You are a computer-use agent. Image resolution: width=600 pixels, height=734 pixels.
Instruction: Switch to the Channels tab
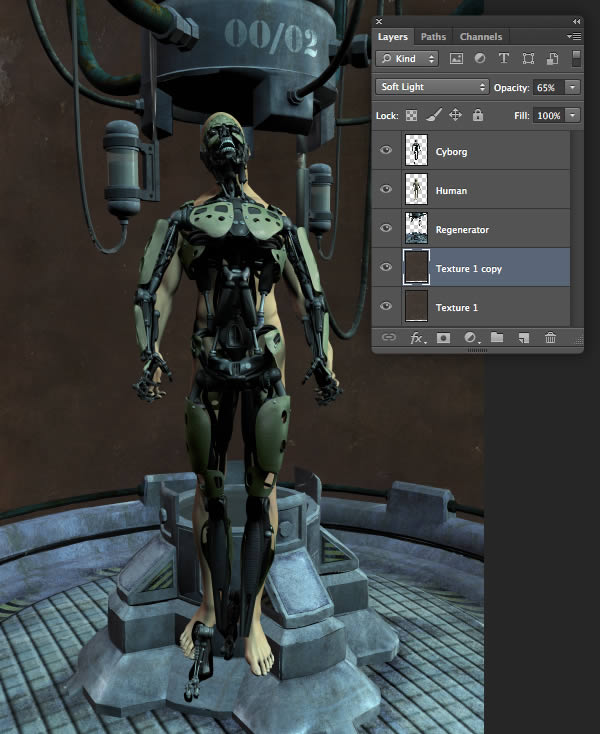[481, 37]
